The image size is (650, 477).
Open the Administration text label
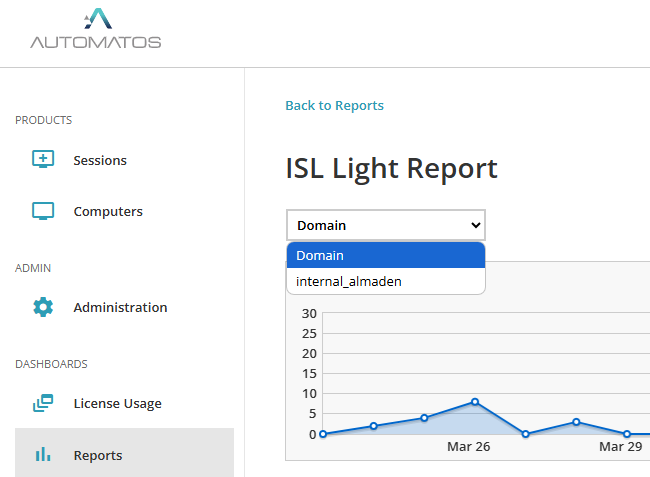click(120, 307)
